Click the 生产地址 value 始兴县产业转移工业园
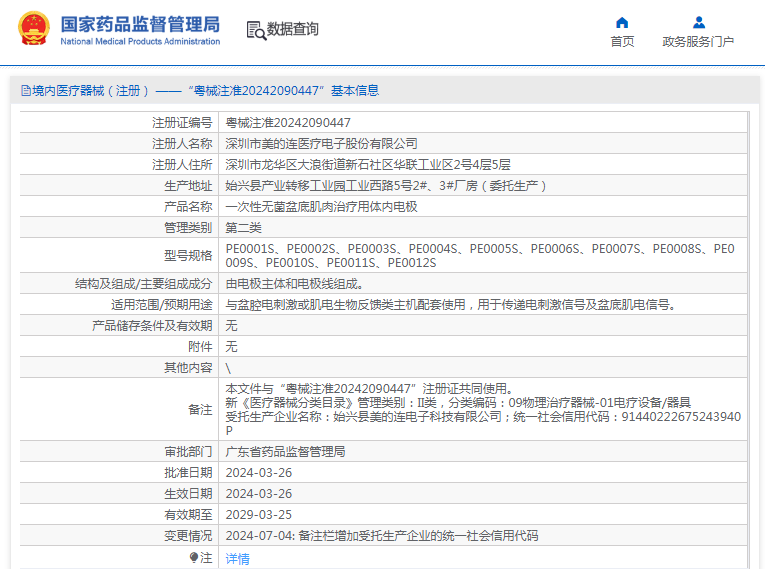 385,186
